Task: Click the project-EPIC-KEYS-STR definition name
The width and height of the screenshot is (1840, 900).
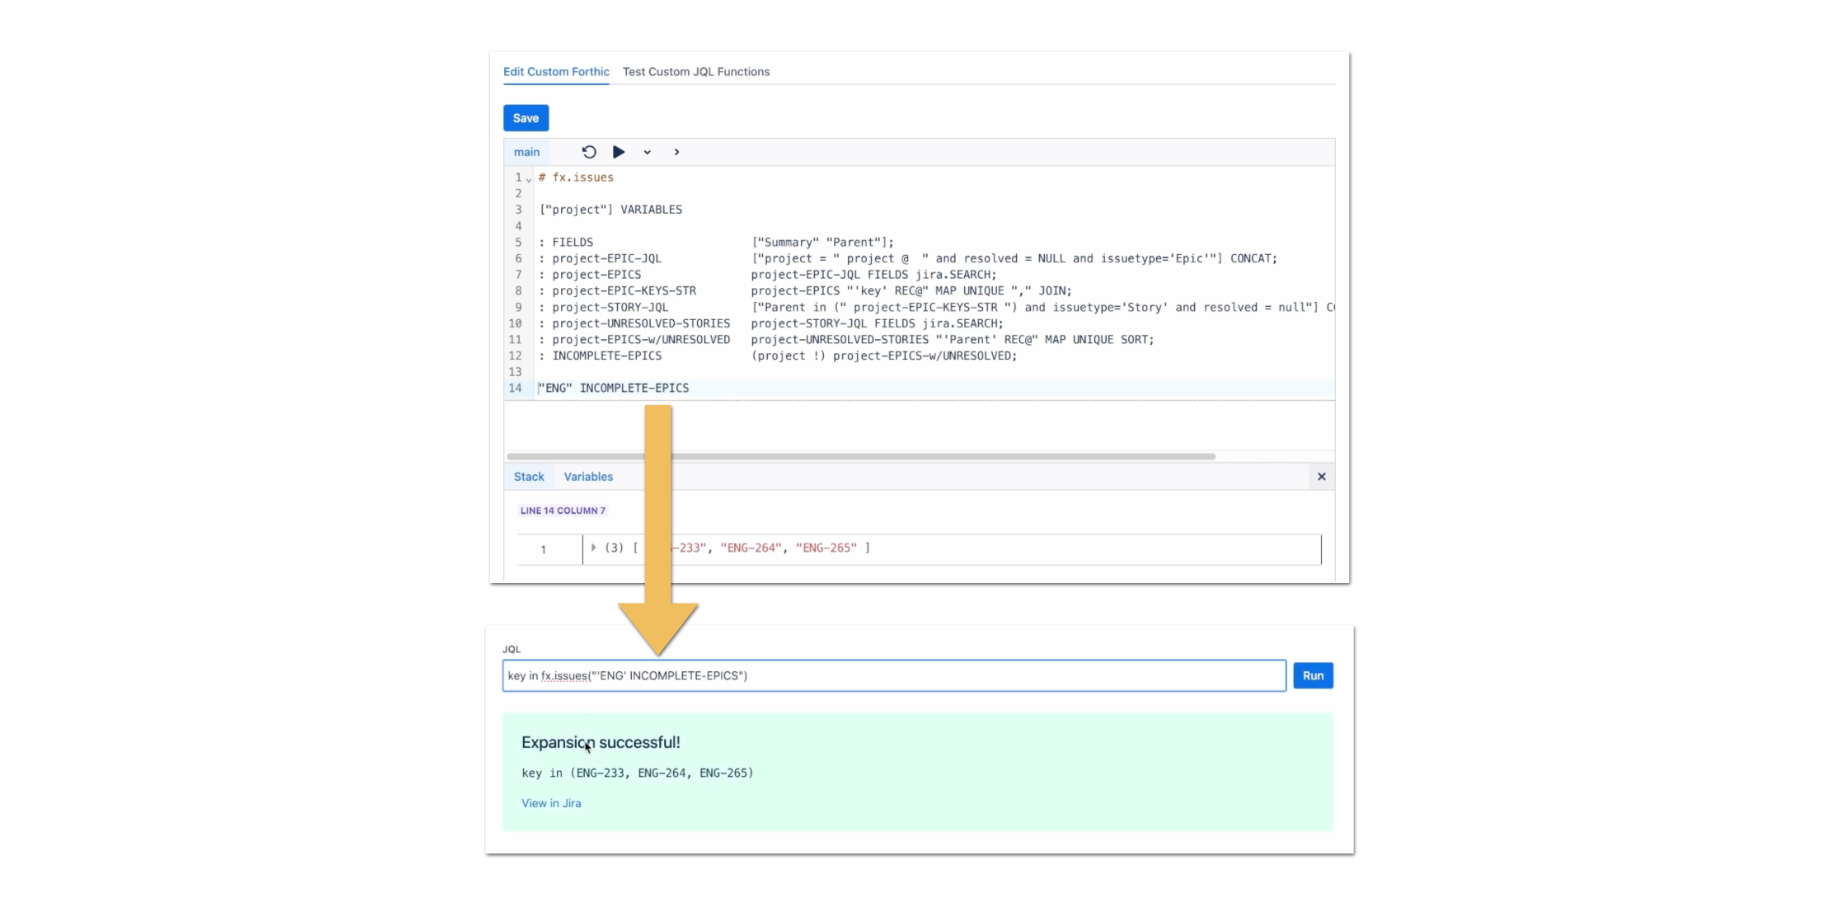Action: 624,291
